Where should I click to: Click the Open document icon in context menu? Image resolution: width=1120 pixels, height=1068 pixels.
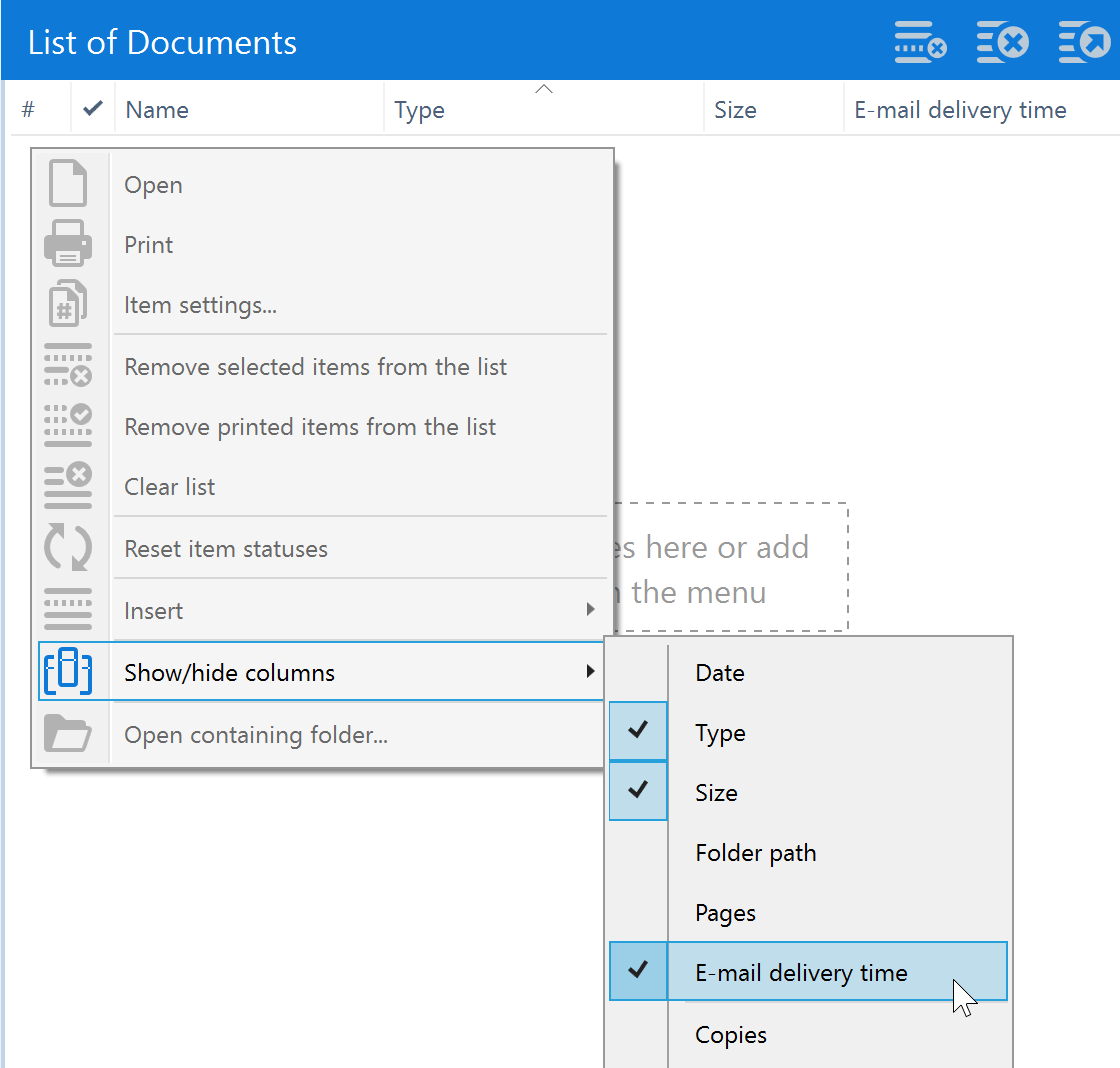point(68,184)
